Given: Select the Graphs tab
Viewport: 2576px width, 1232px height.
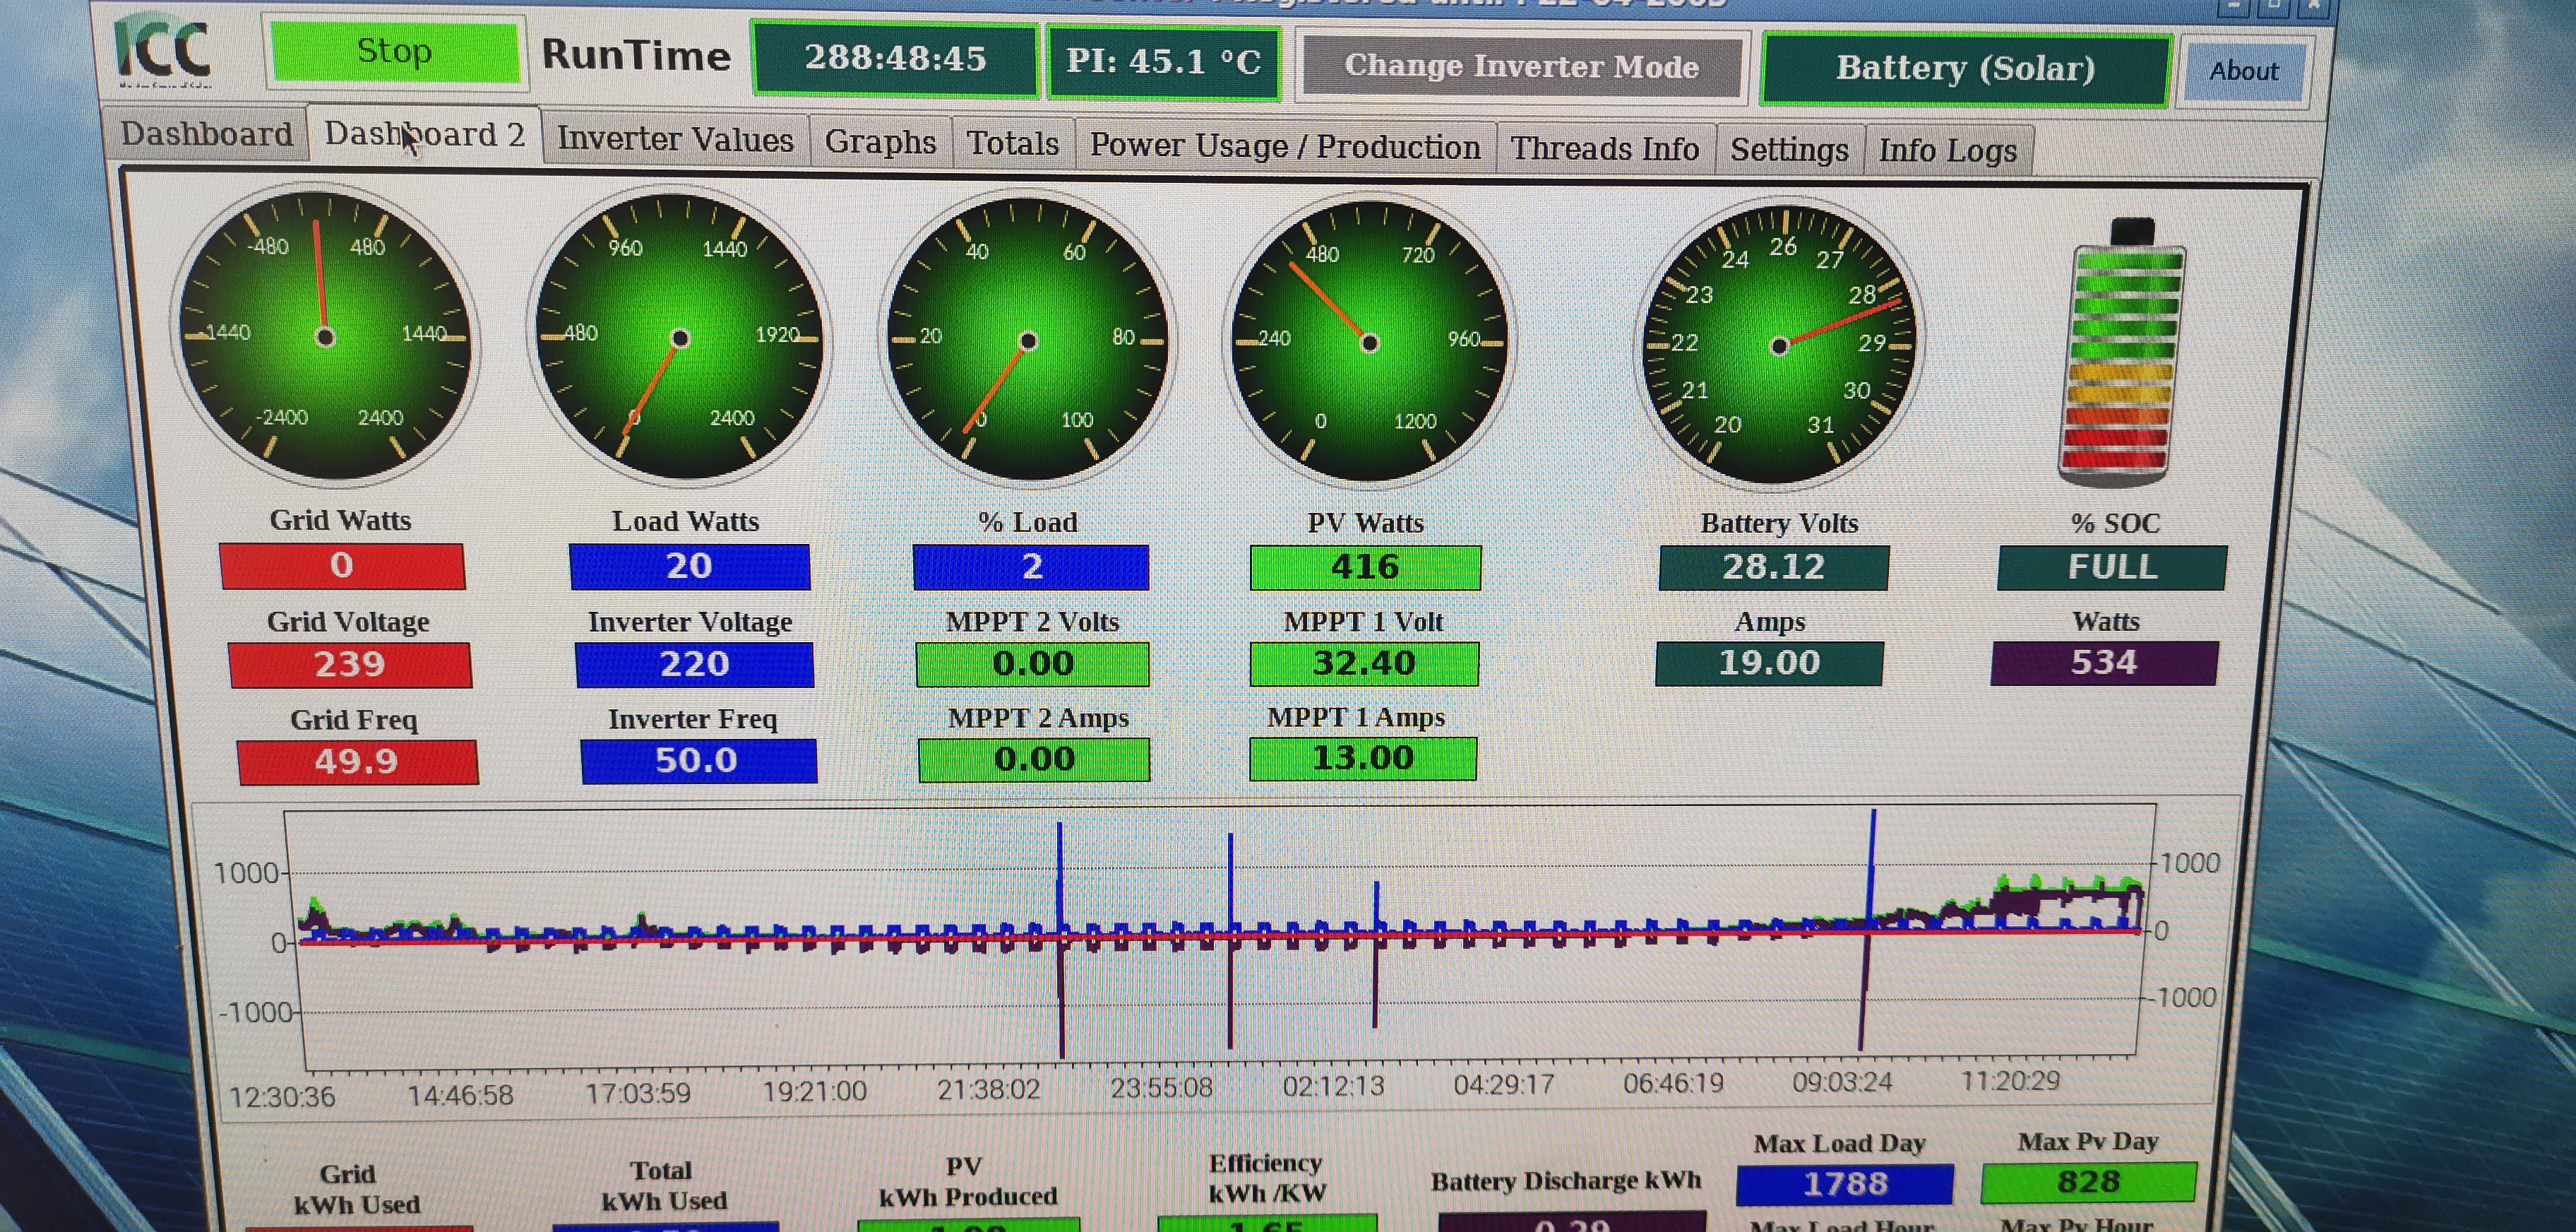Looking at the screenshot, I should (880, 142).
